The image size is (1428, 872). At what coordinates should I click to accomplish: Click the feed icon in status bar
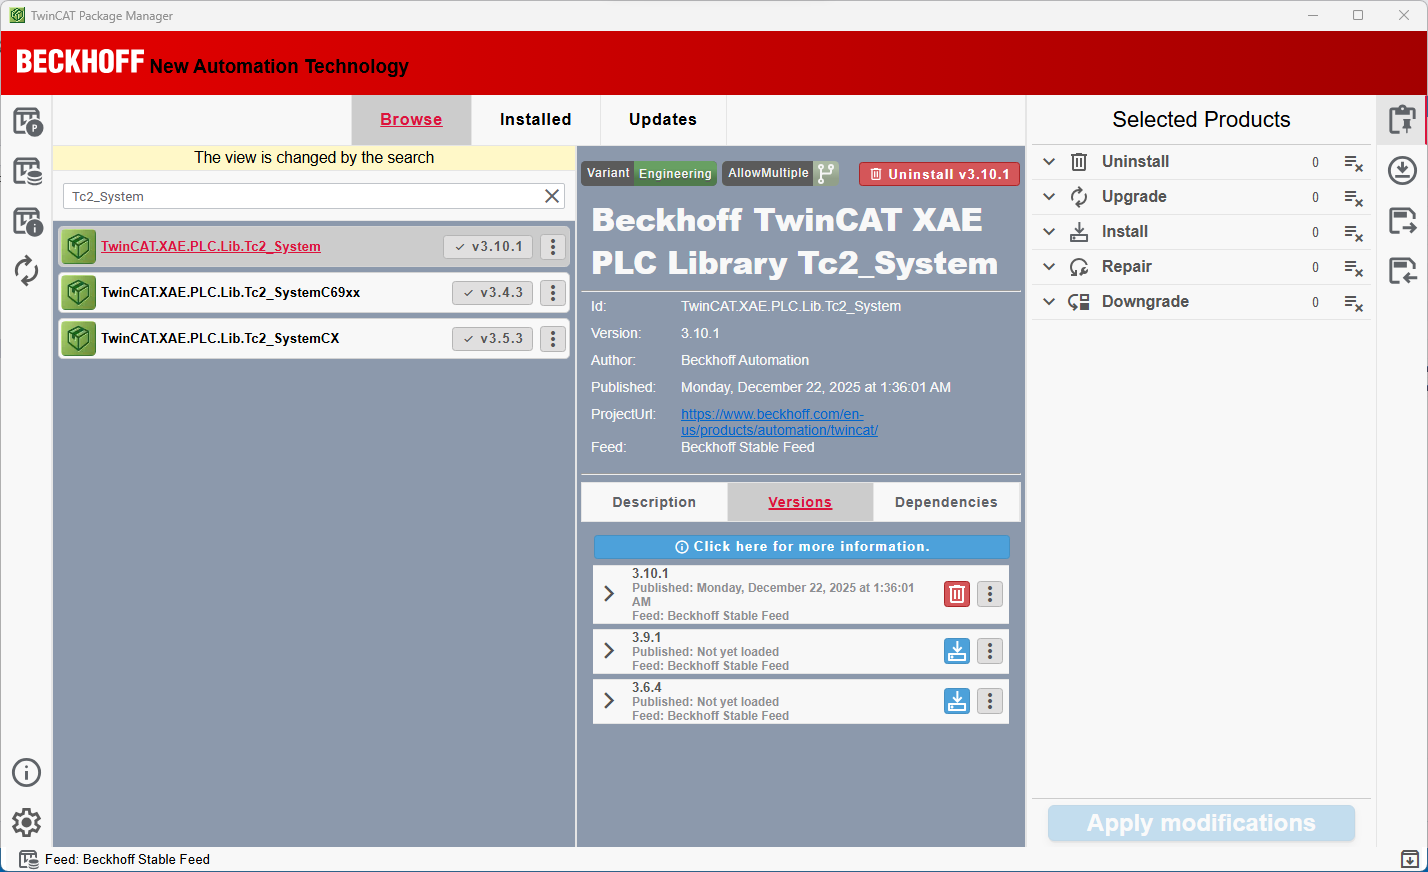[x=29, y=859]
